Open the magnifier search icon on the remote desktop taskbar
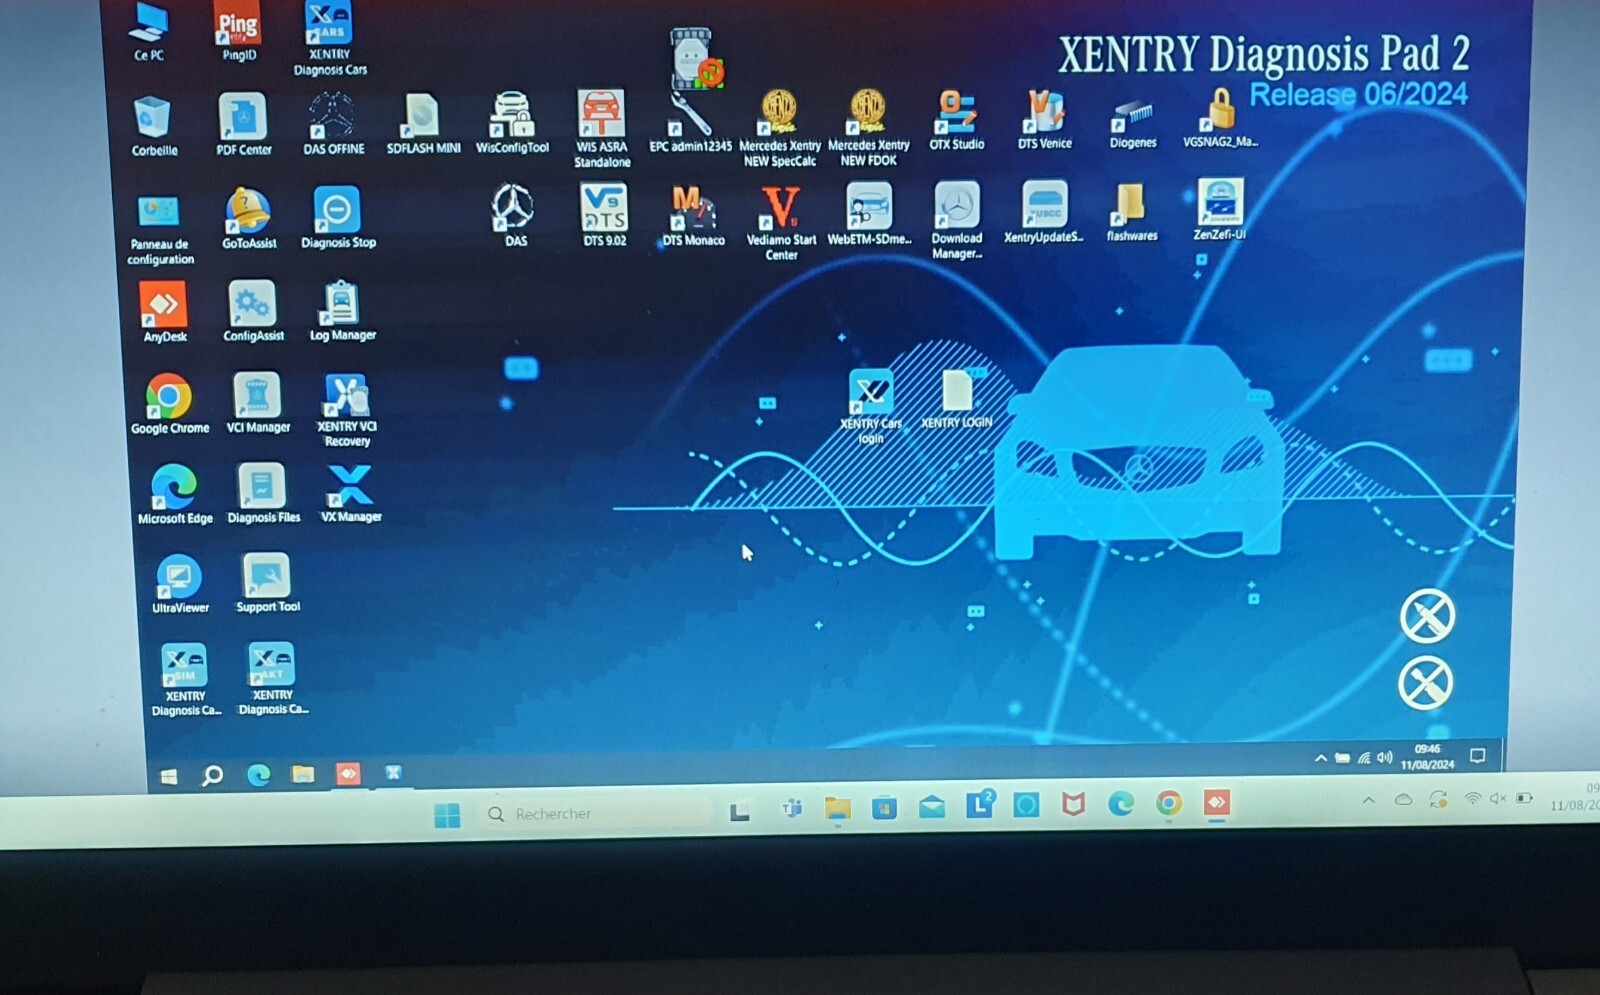The height and width of the screenshot is (995, 1600). click(x=212, y=775)
